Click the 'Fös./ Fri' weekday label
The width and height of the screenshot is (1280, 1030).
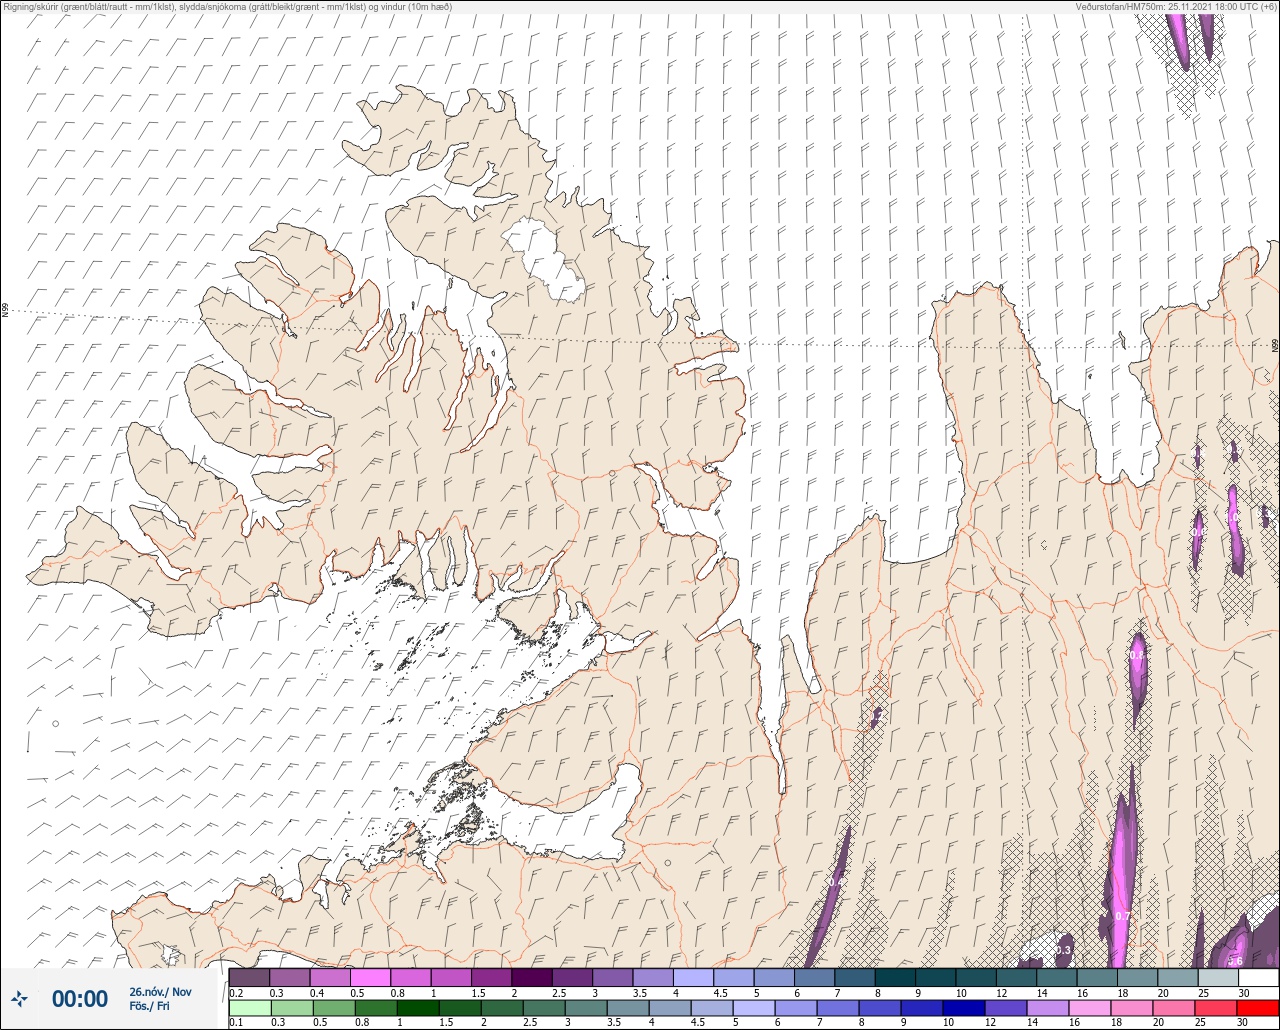(x=149, y=1006)
